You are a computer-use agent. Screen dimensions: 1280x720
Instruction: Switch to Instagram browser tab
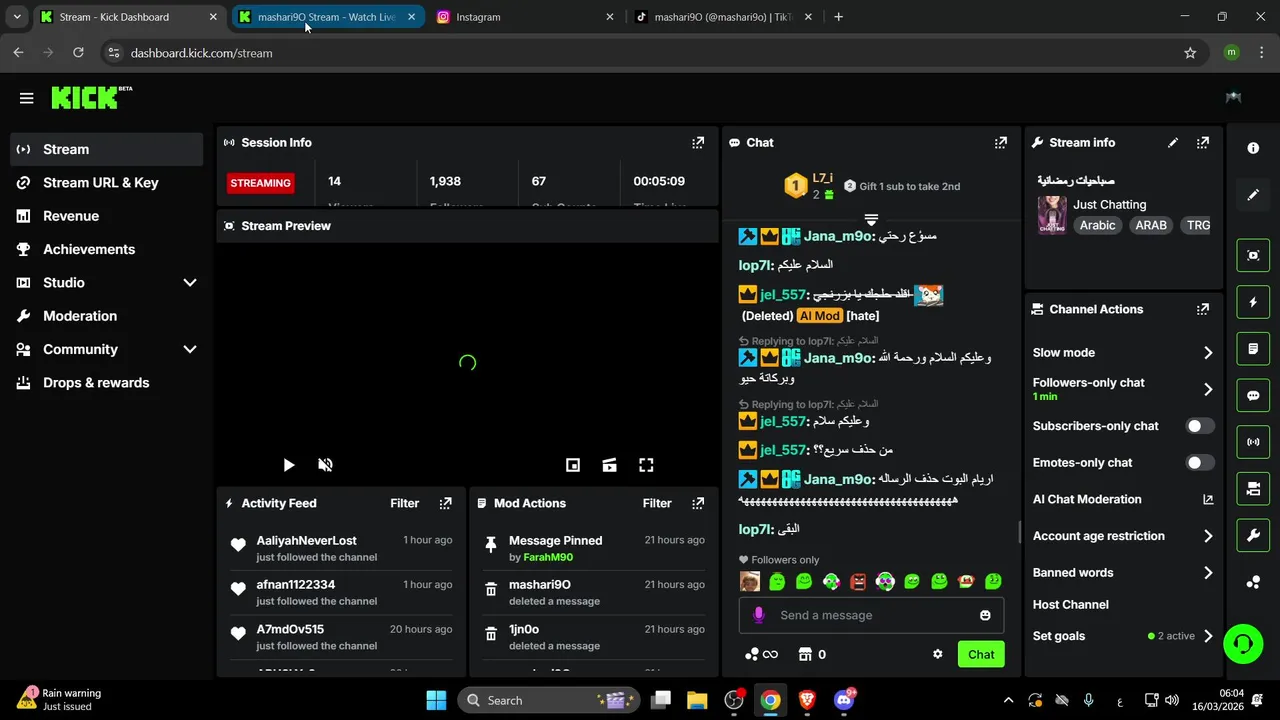point(525,17)
